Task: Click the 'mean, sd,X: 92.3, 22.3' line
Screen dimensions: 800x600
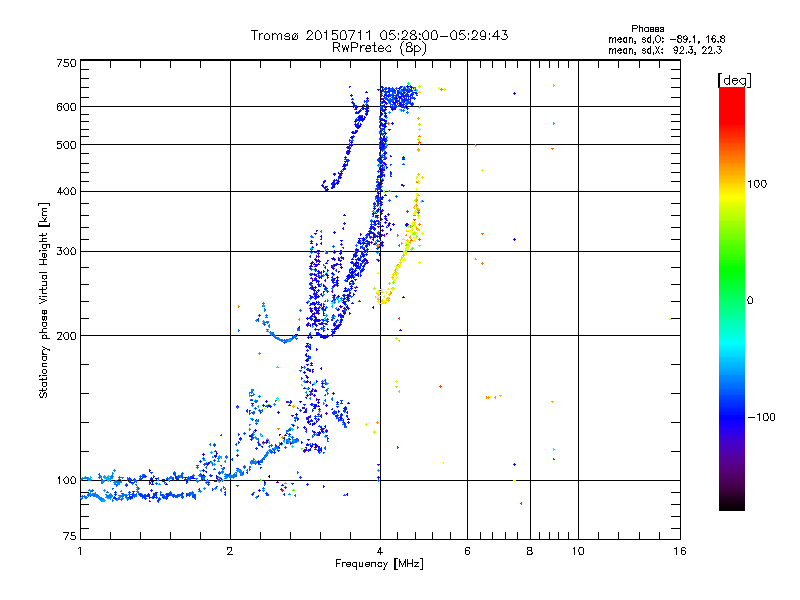Action: (665, 50)
